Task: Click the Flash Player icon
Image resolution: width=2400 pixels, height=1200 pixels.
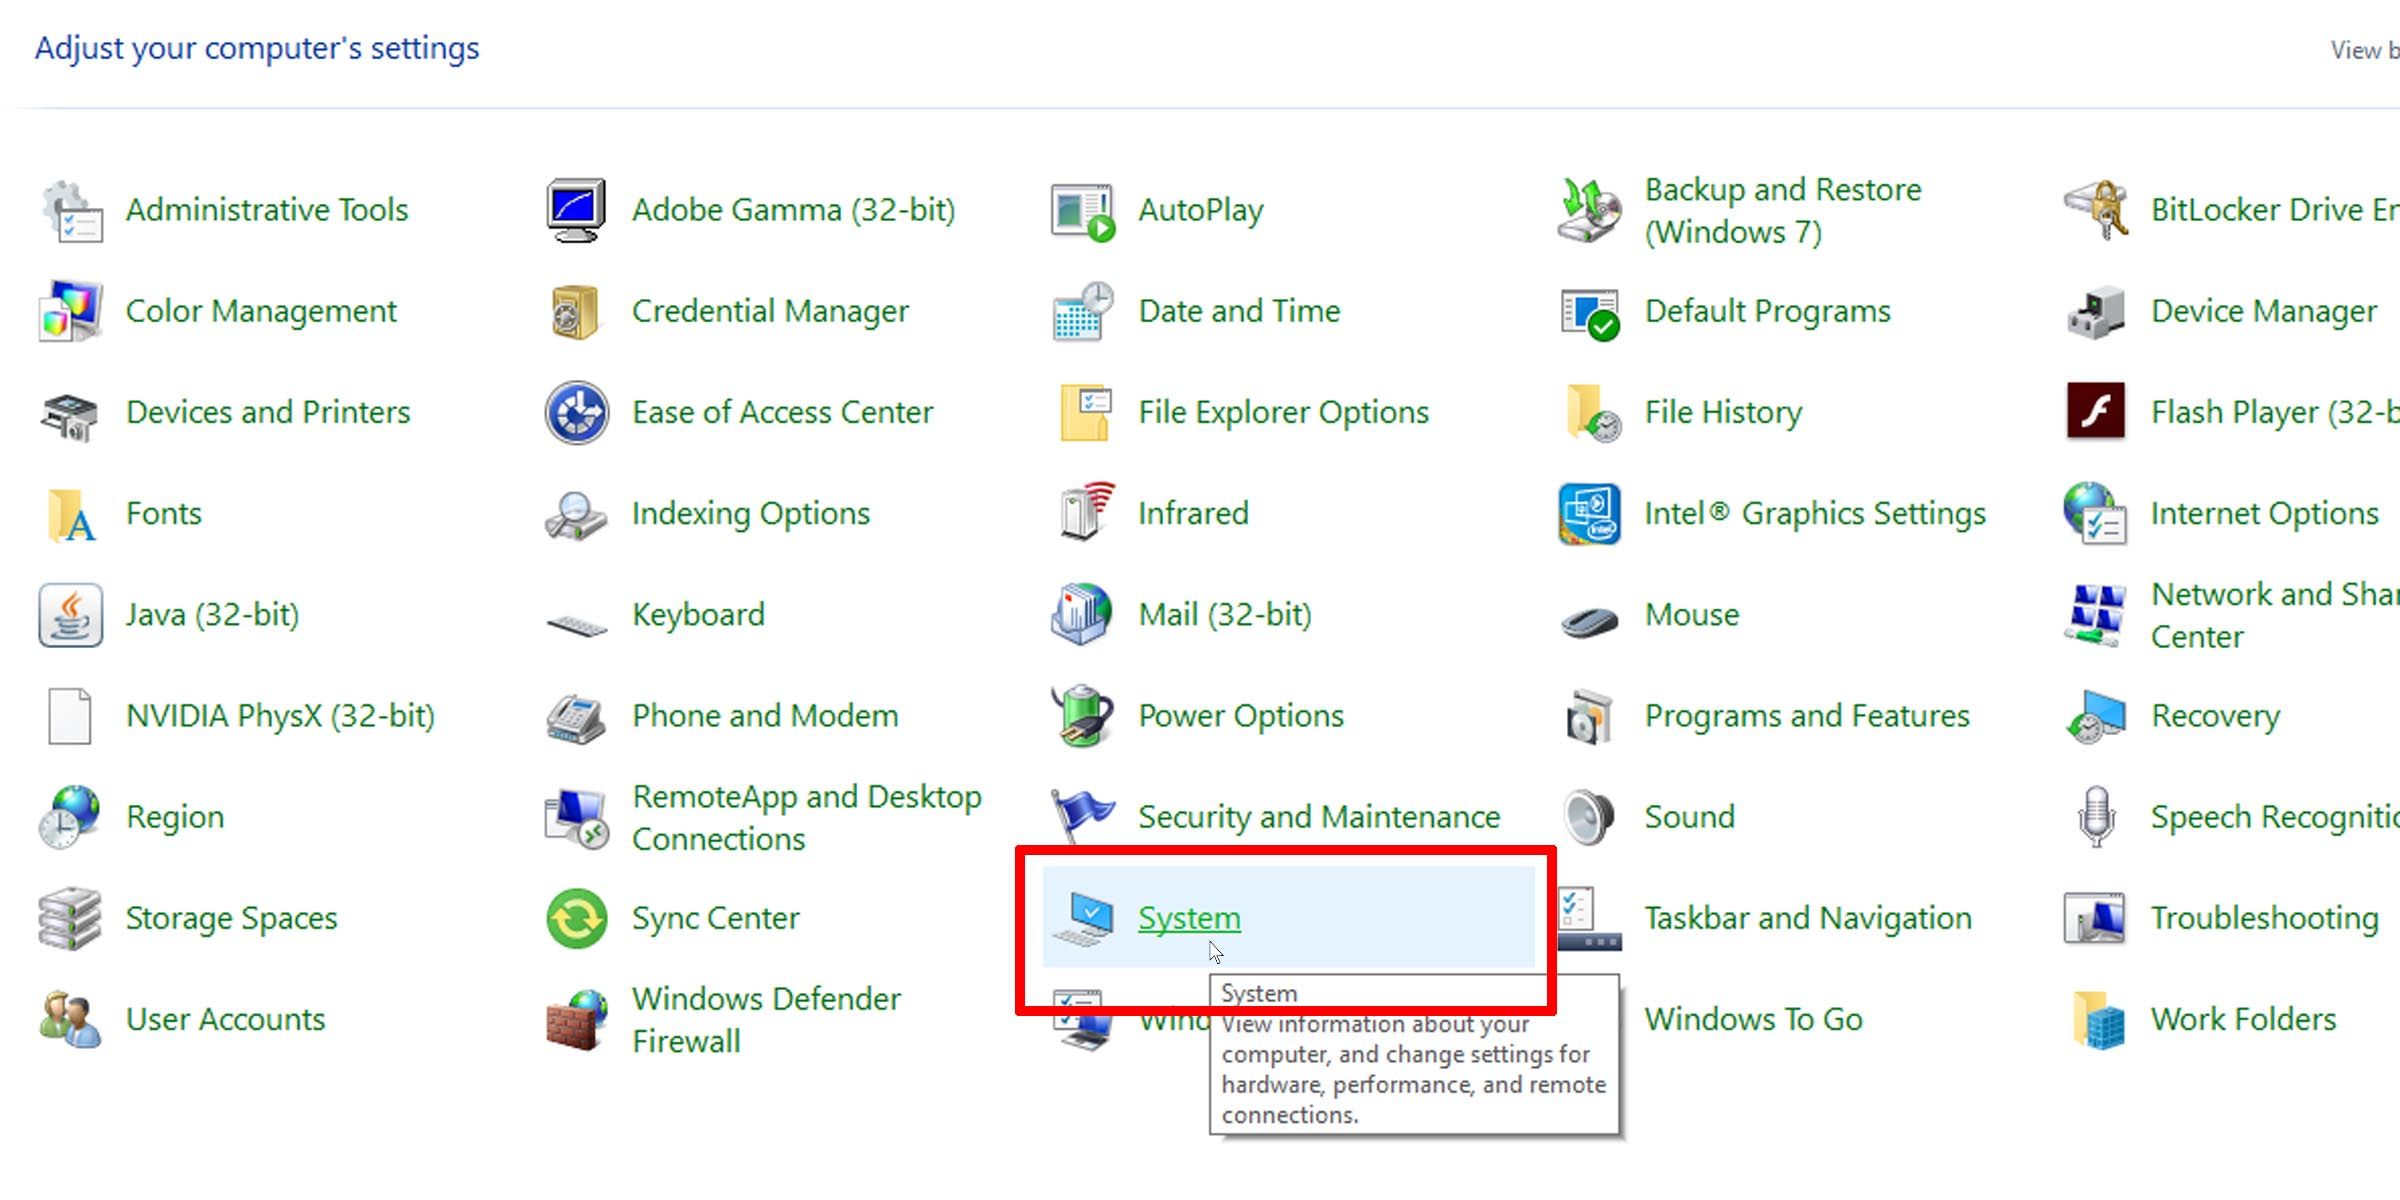Action: point(2095,412)
